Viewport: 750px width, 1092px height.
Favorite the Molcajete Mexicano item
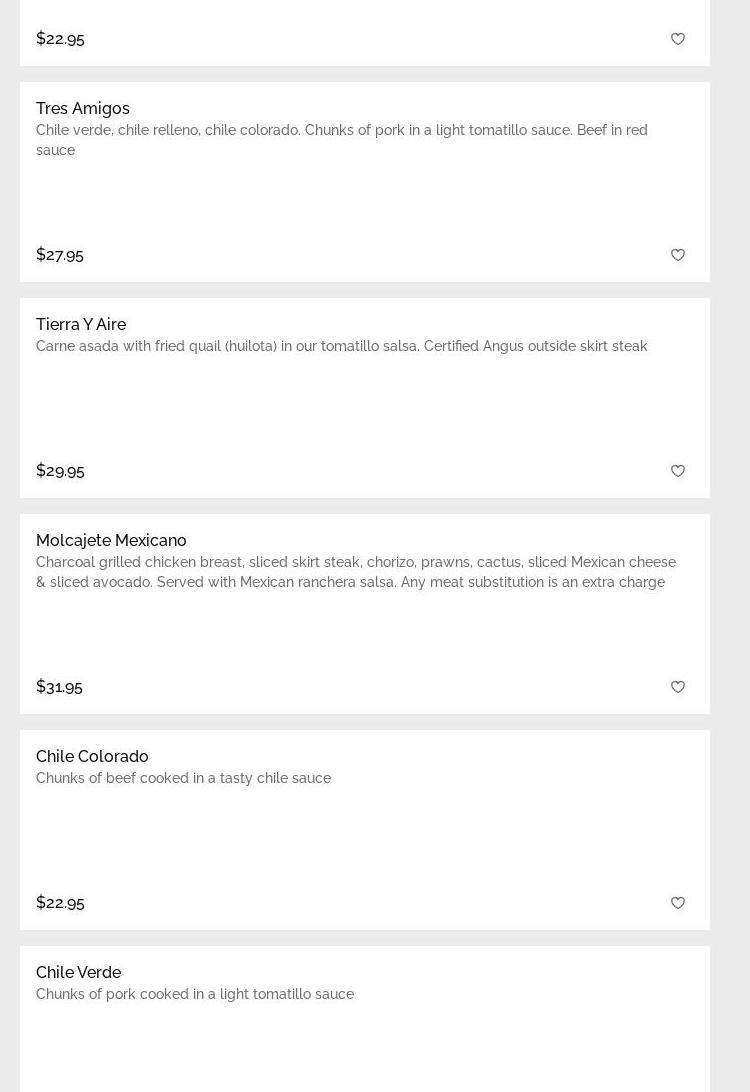tap(678, 687)
